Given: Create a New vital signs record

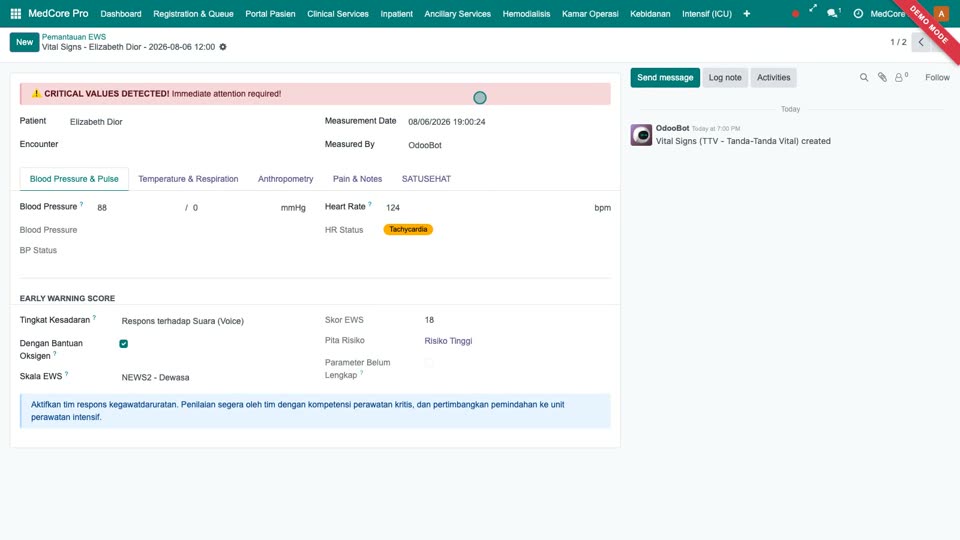Looking at the screenshot, I should 24,42.
